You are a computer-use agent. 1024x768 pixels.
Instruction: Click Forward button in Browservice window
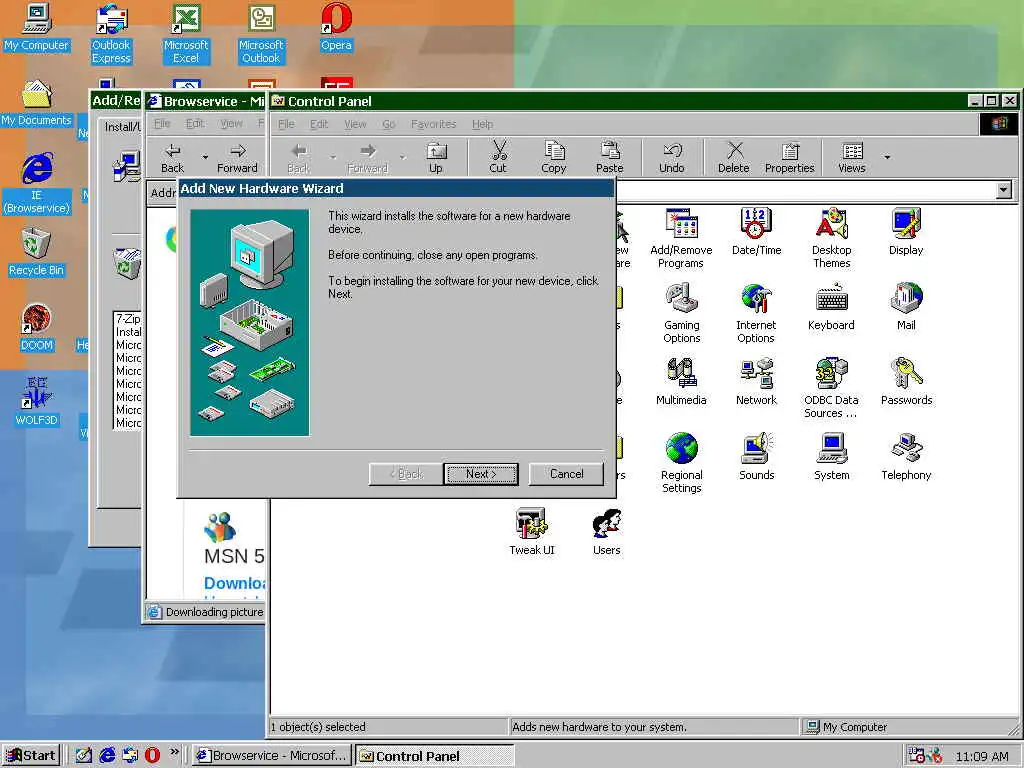(x=237, y=158)
